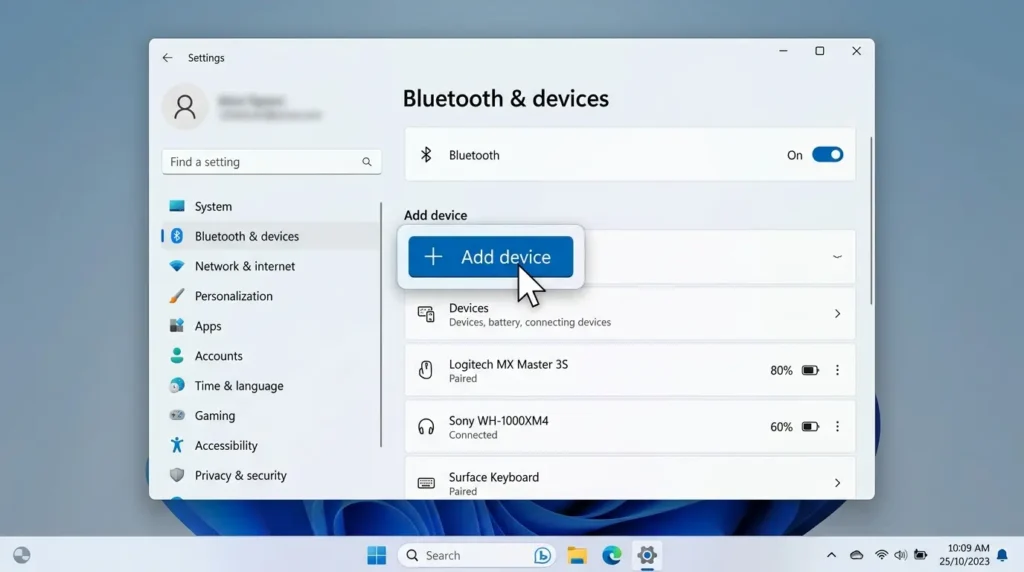The width and height of the screenshot is (1024, 572).
Task: Click the Bluetooth symbol icon in Bluetooth card
Action: (426, 155)
